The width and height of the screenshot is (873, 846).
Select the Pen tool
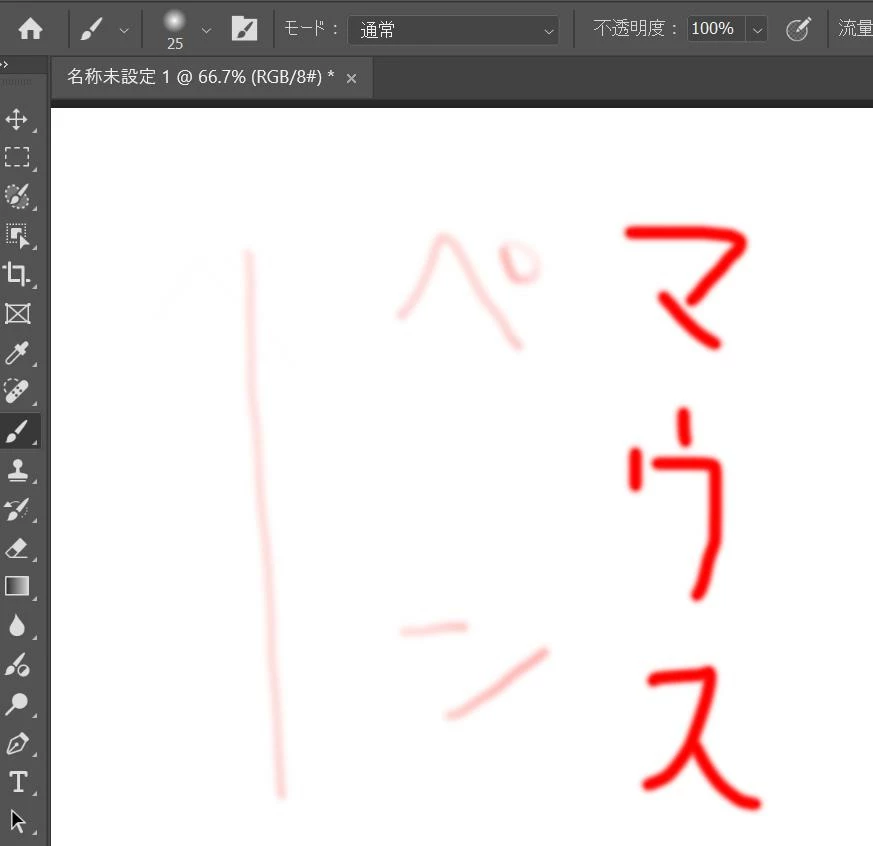pyautogui.click(x=17, y=744)
